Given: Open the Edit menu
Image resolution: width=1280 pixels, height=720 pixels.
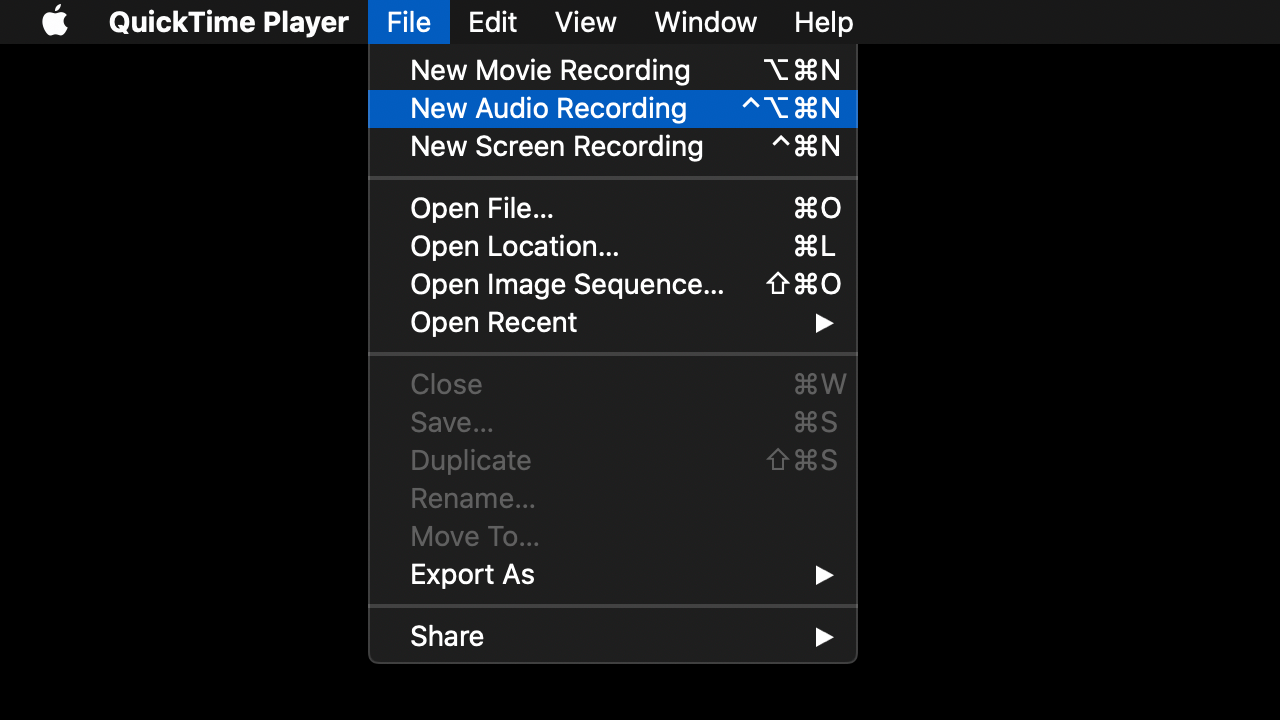Looking at the screenshot, I should pyautogui.click(x=493, y=22).
